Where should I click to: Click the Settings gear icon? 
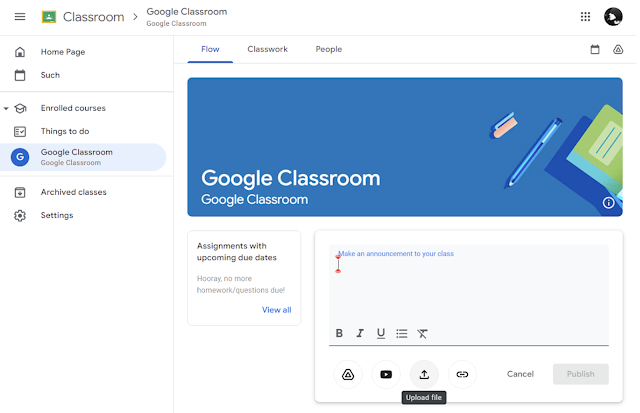20,215
